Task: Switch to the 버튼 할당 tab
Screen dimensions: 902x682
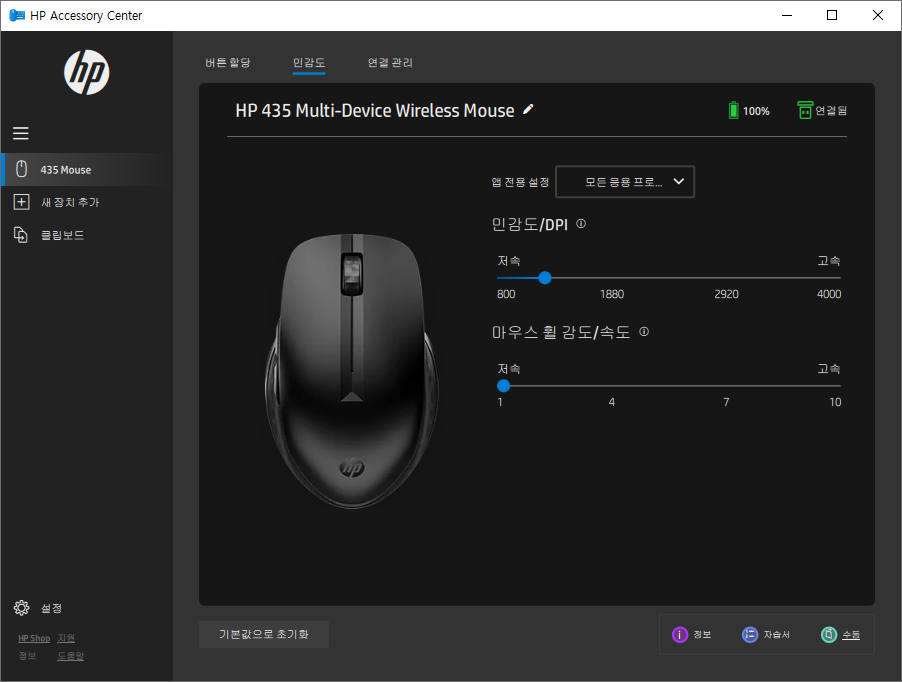Action: 228,63
